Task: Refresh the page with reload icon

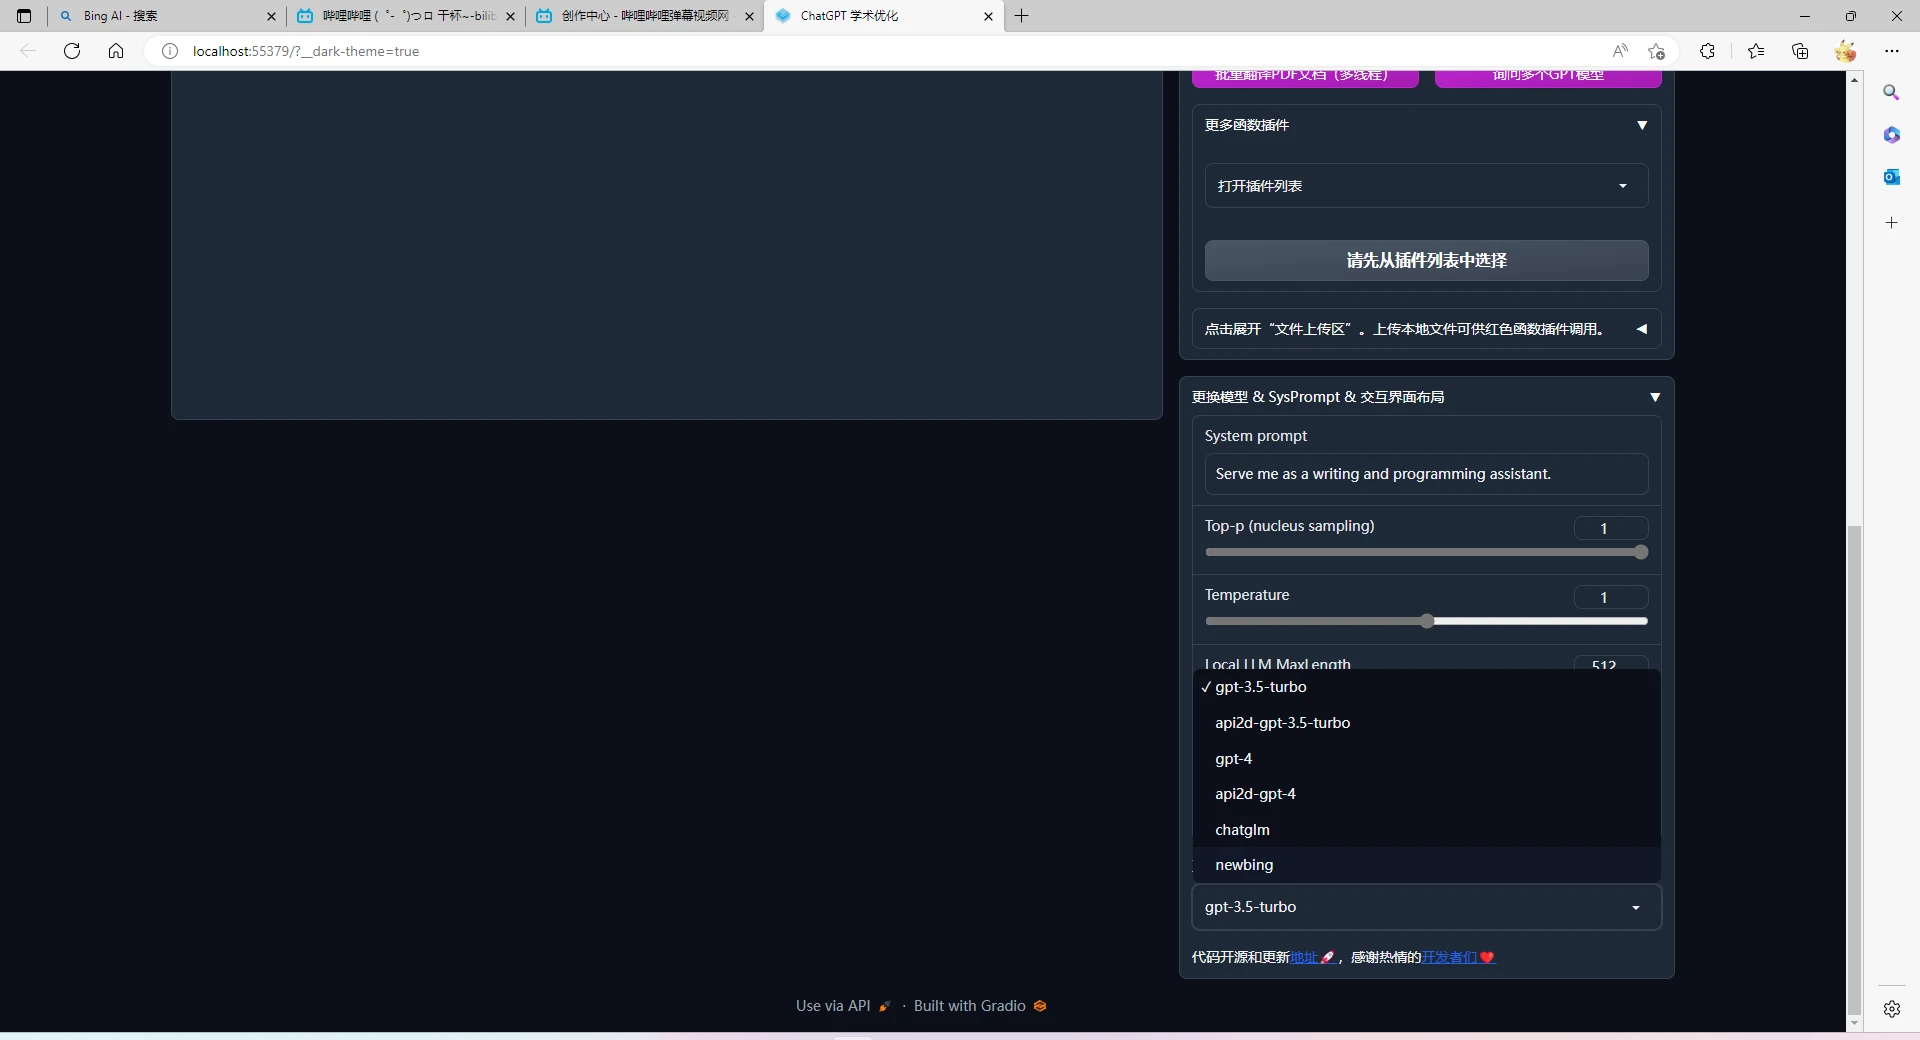Action: 72,51
